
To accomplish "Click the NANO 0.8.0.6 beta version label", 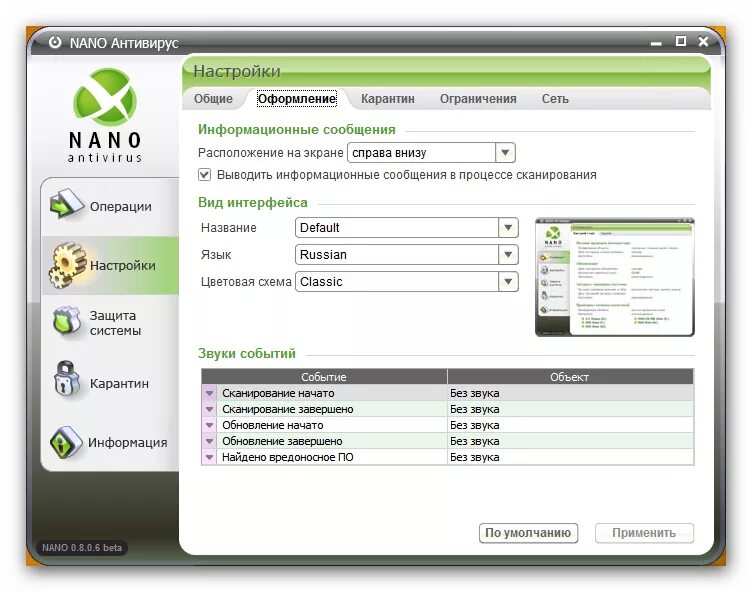I will [82, 548].
